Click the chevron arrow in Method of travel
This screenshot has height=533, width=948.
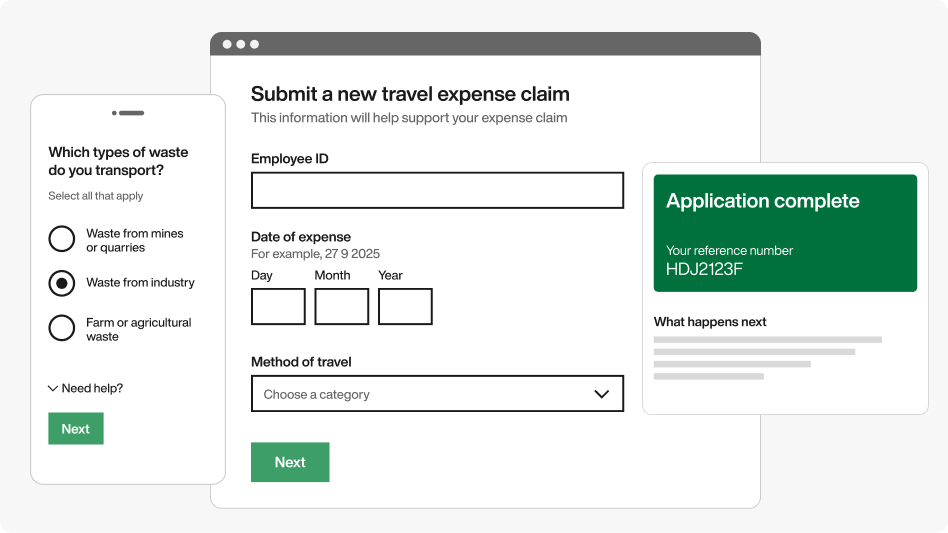pos(601,394)
